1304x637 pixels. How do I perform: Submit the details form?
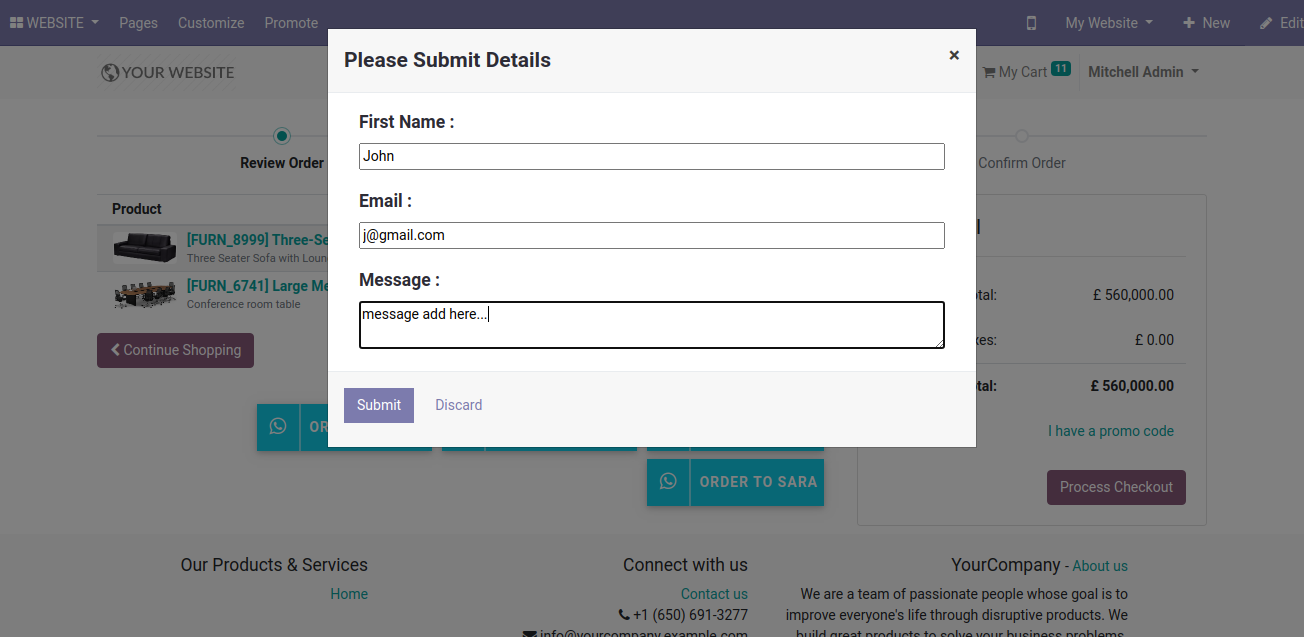point(379,405)
